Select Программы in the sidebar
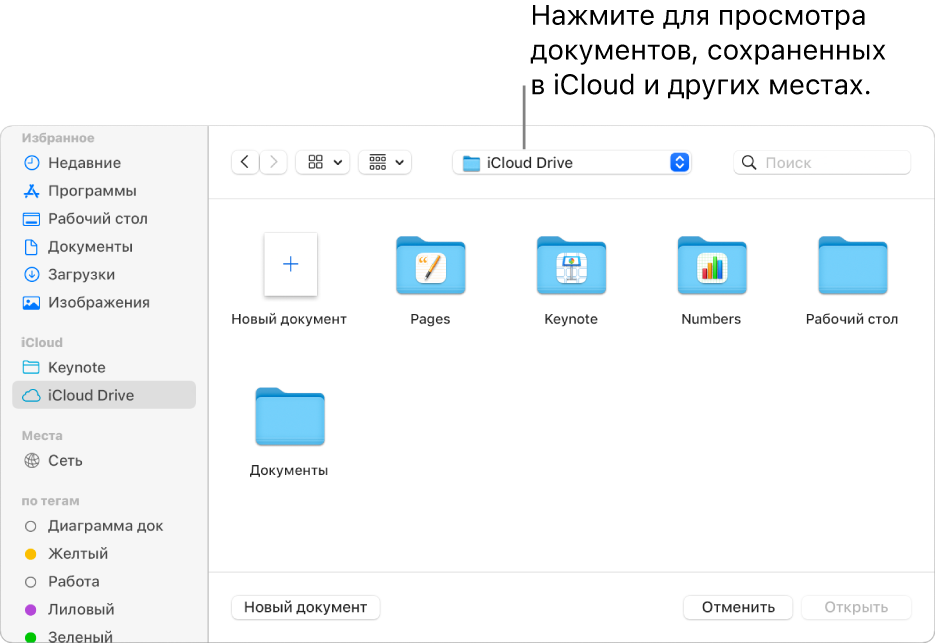 [x=92, y=191]
